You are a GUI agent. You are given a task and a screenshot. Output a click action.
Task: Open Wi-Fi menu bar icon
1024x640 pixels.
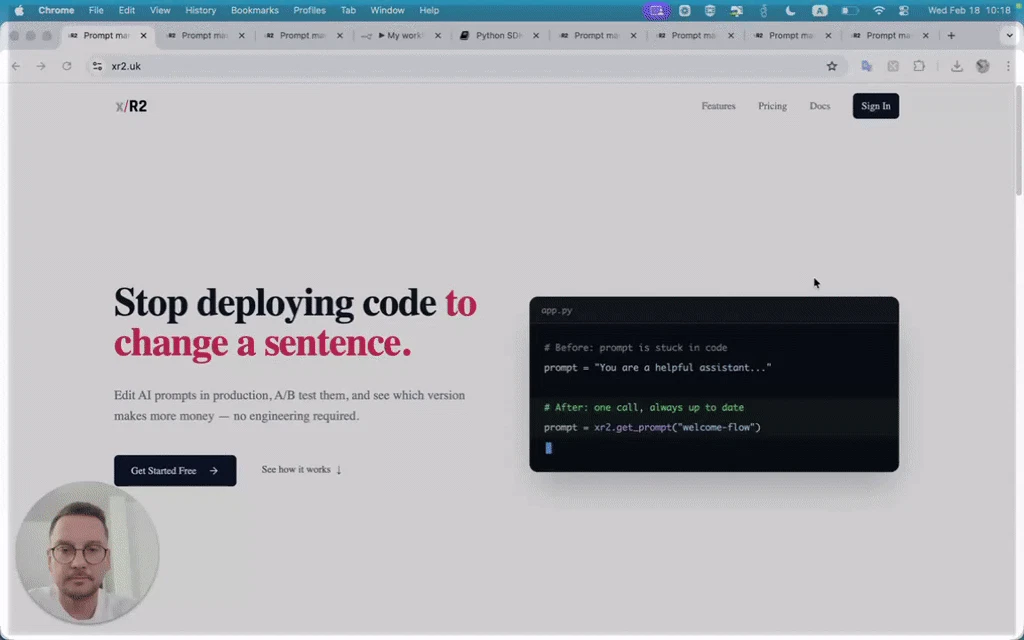(x=879, y=10)
